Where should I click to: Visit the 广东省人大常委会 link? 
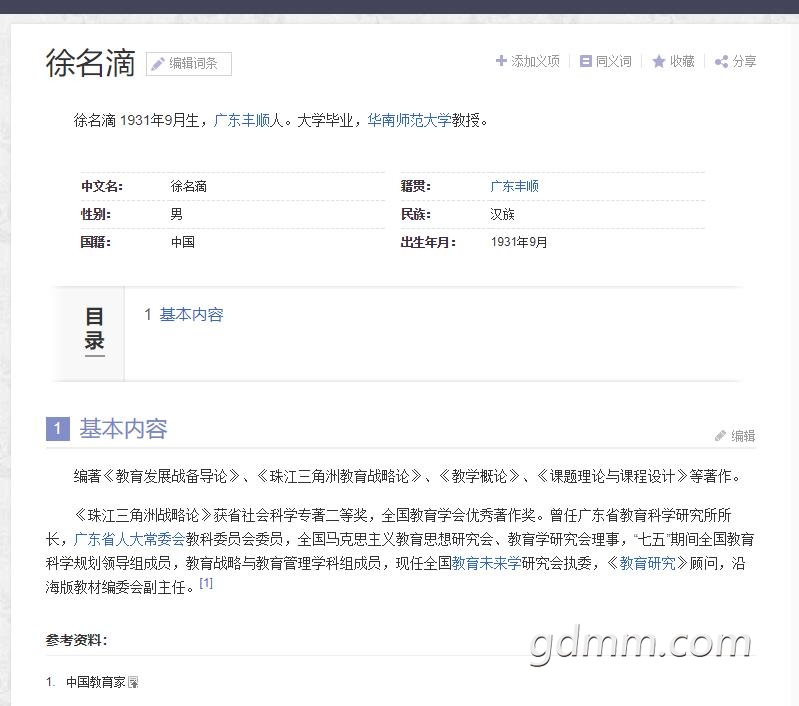point(129,540)
